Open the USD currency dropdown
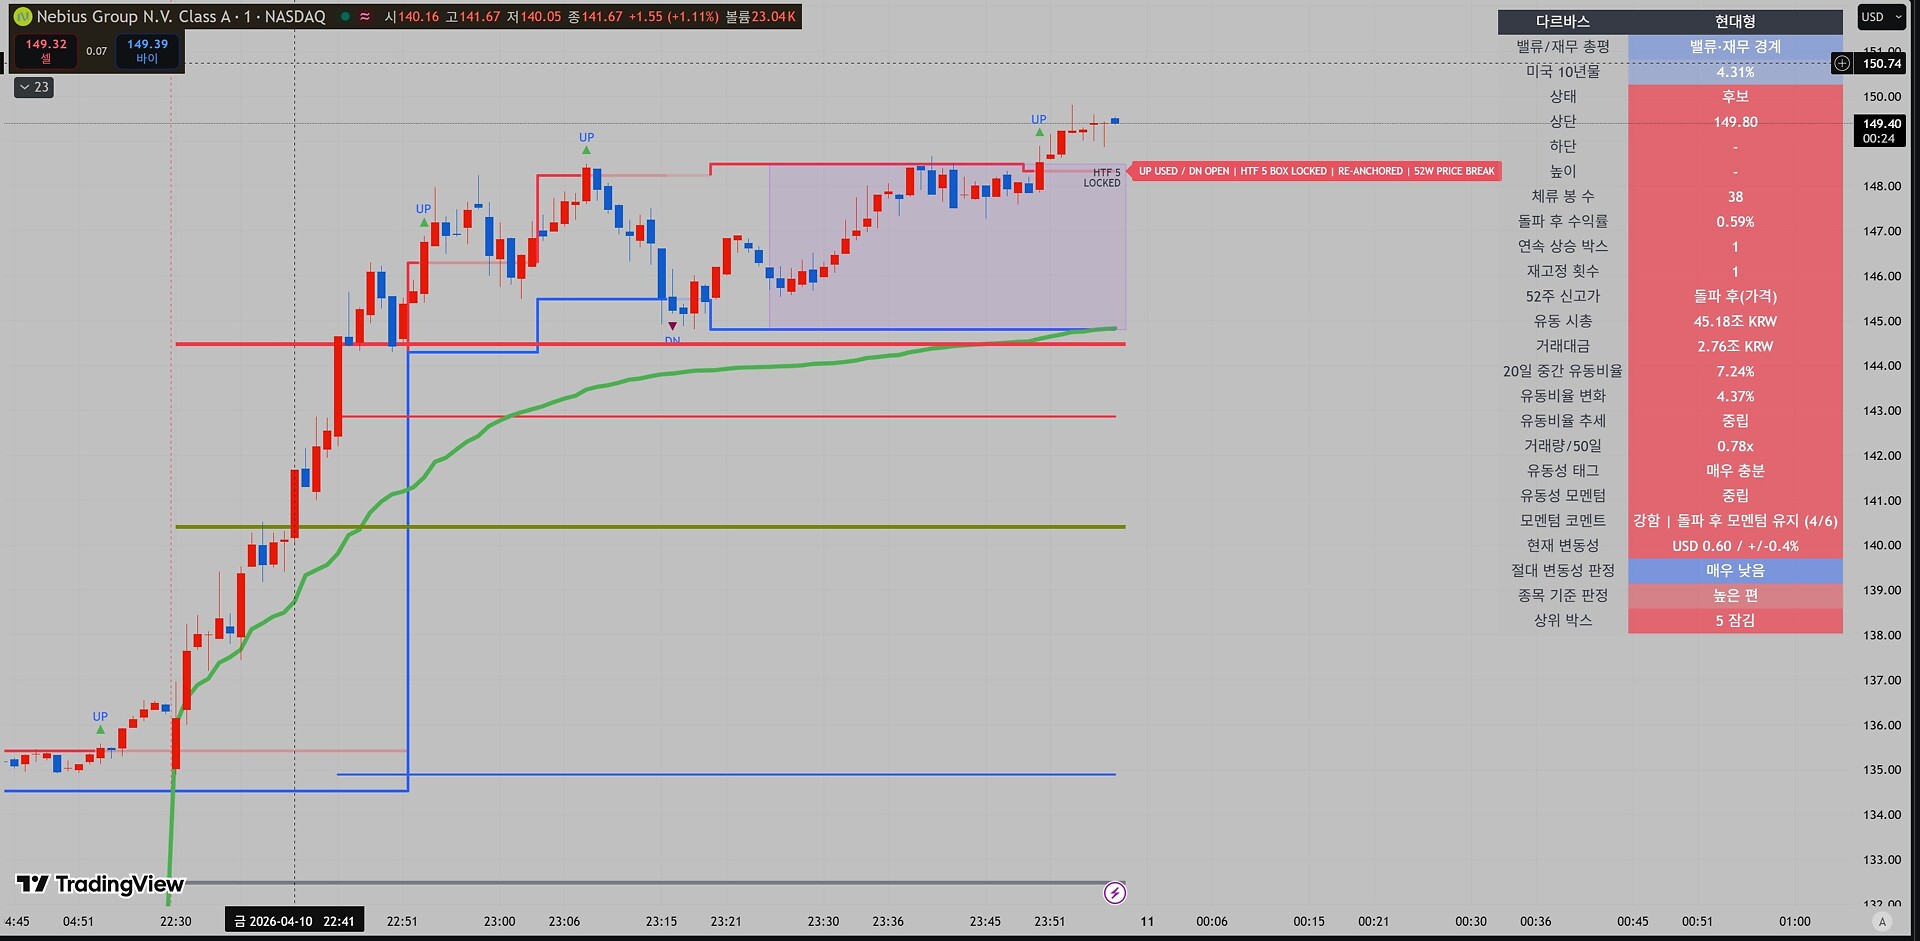This screenshot has width=1920, height=941. pos(1881,17)
